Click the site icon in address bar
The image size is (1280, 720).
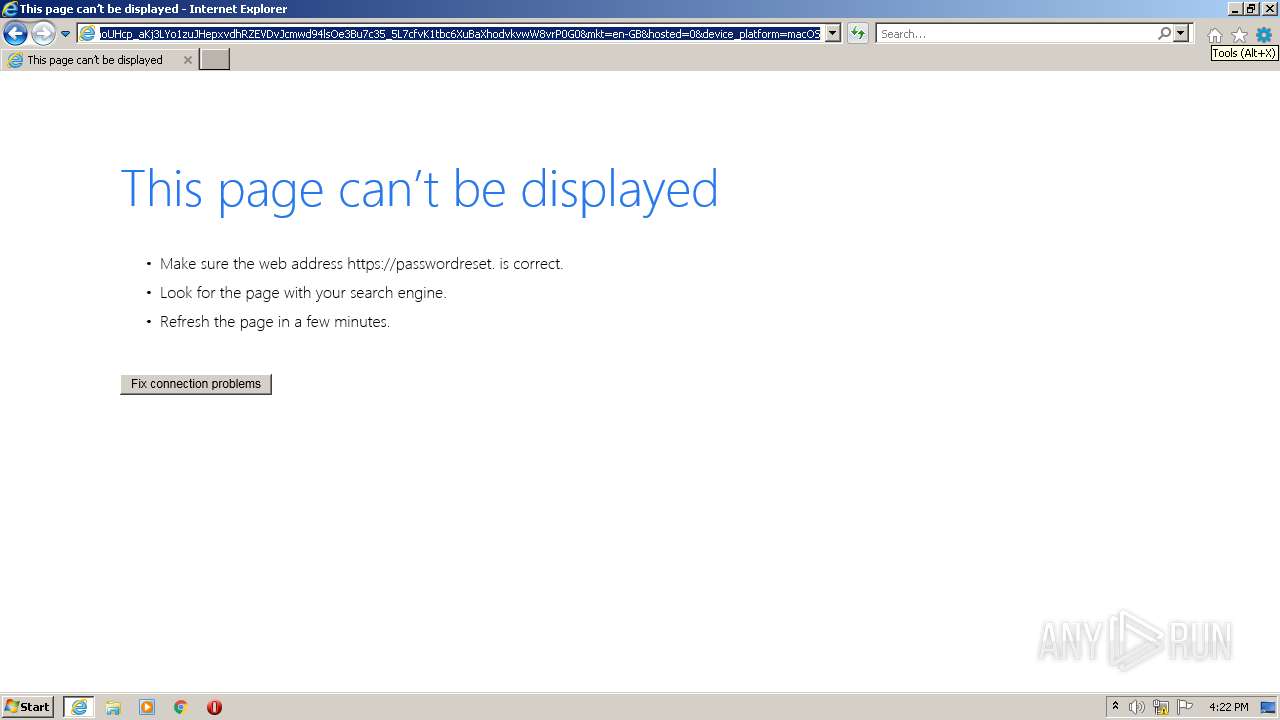click(x=88, y=34)
